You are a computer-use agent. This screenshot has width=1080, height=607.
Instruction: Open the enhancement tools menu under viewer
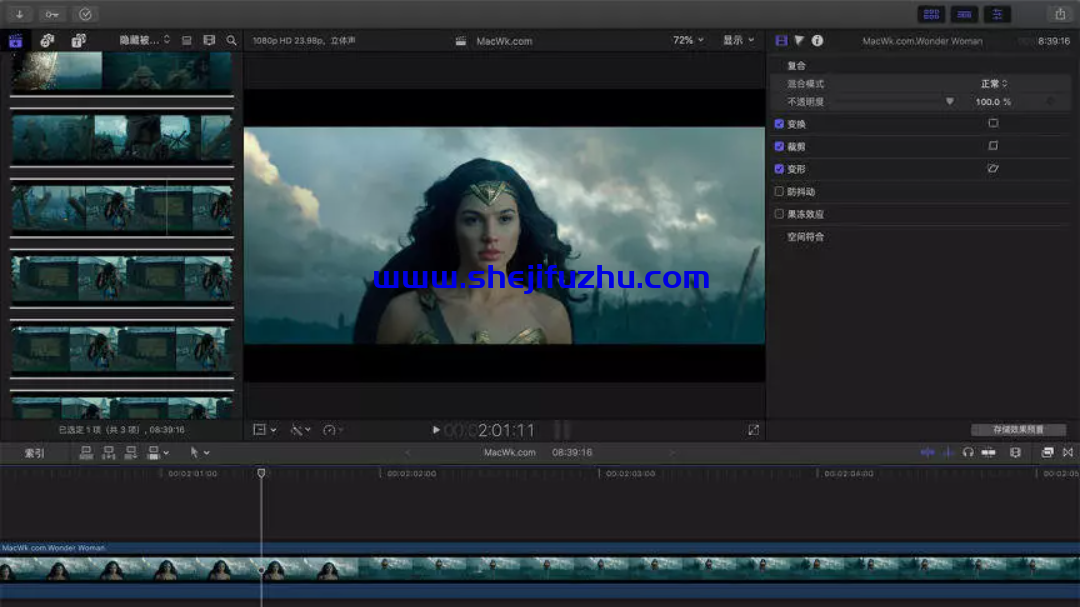click(300, 430)
